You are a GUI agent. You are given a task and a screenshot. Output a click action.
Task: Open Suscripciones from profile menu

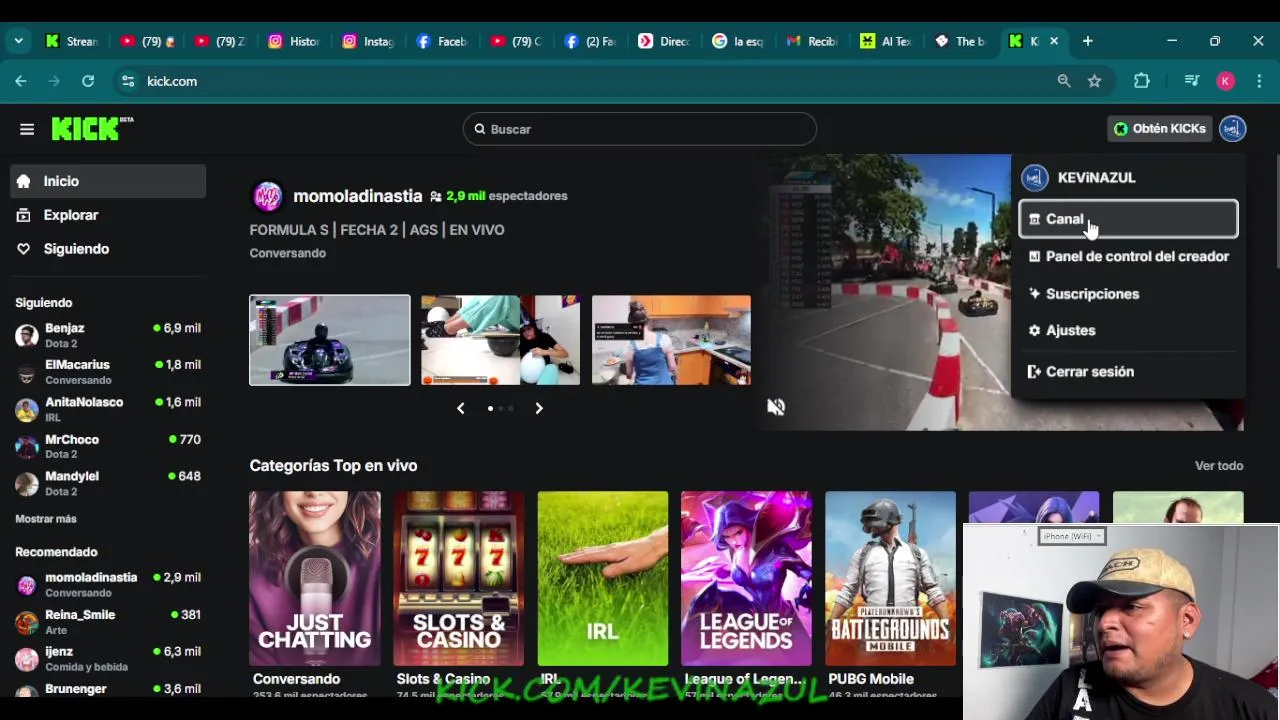pyautogui.click(x=1128, y=294)
